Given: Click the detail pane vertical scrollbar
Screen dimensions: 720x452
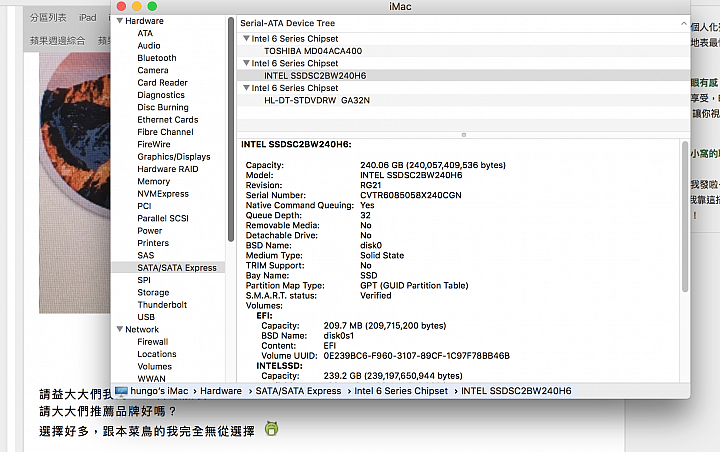Looking at the screenshot, I should pos(685,217).
